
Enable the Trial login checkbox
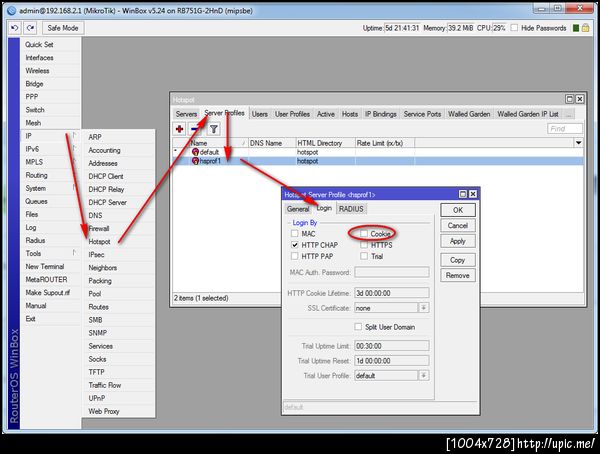click(x=364, y=256)
